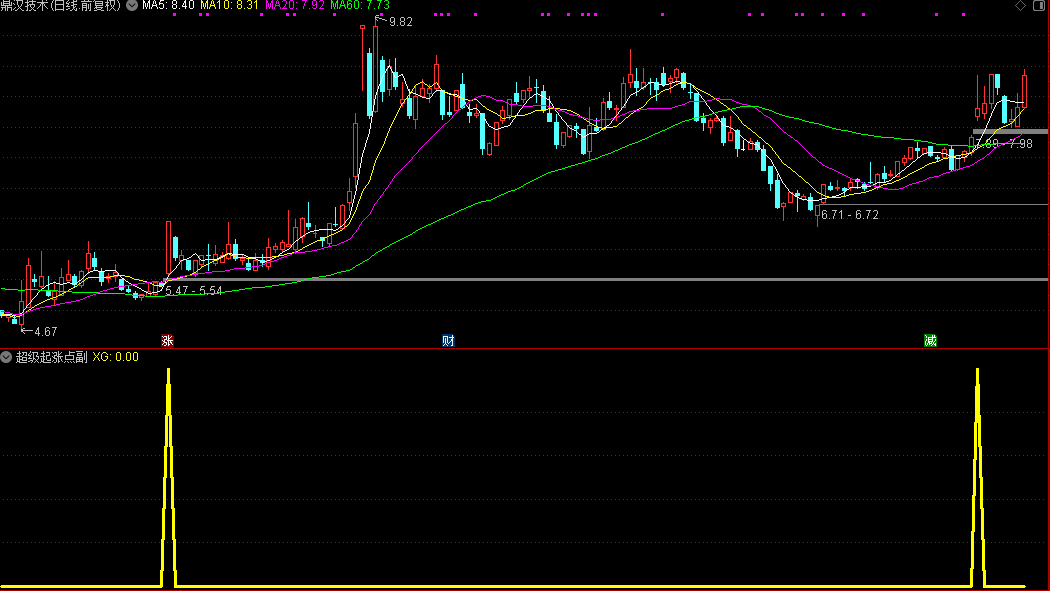Screen dimensions: 1050x591
Task: Click the diamond icon at top right
Action: [x=1021, y=6]
